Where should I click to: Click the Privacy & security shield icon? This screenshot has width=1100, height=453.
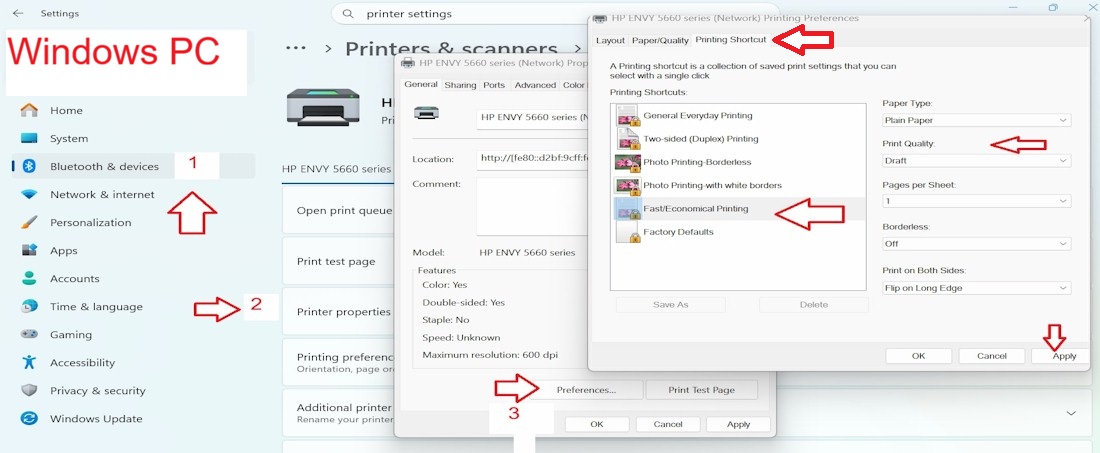tap(29, 391)
